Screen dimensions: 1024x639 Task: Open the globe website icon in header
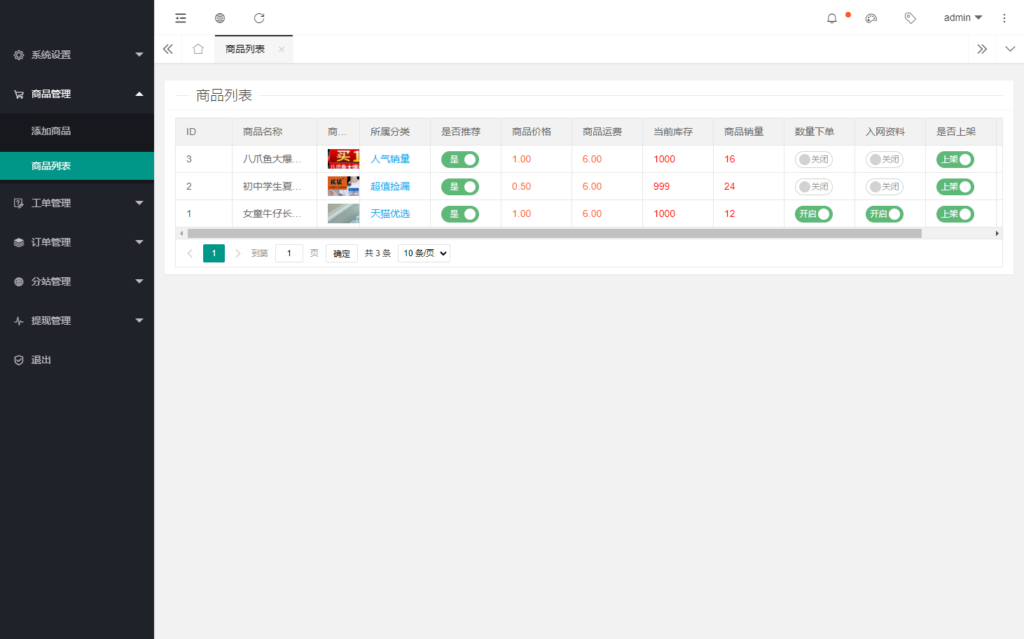click(x=220, y=18)
